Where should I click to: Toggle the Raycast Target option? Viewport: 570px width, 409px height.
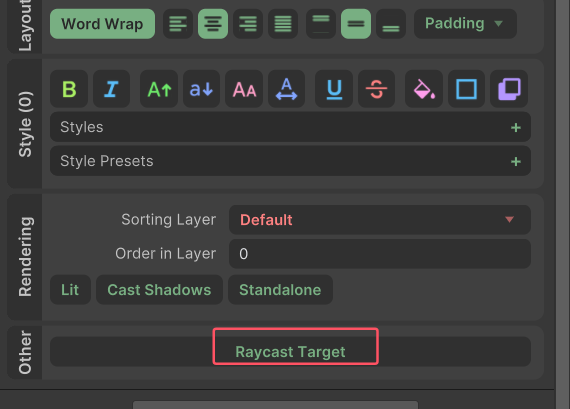pos(290,352)
